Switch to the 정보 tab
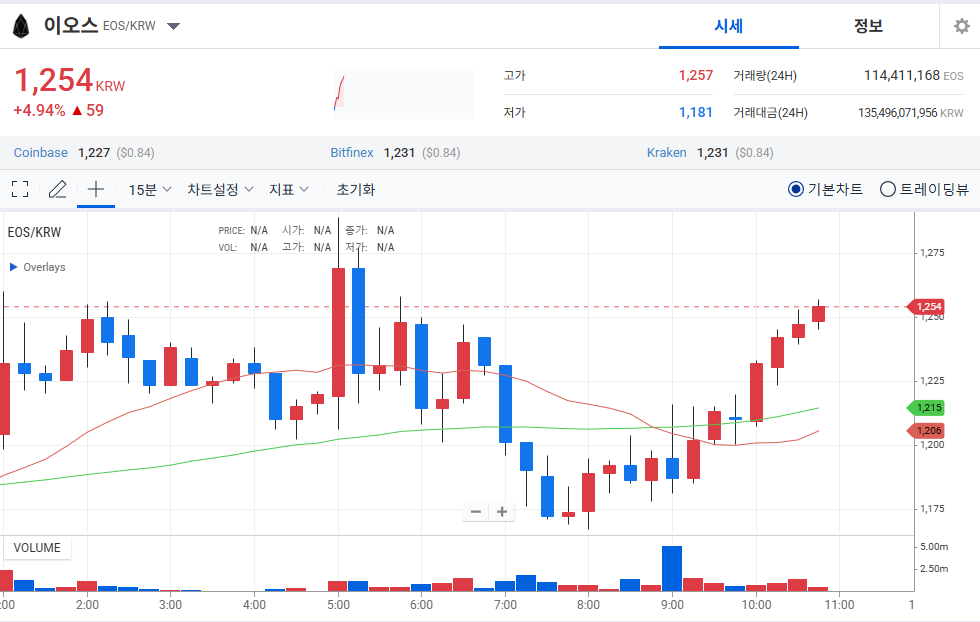 point(869,26)
